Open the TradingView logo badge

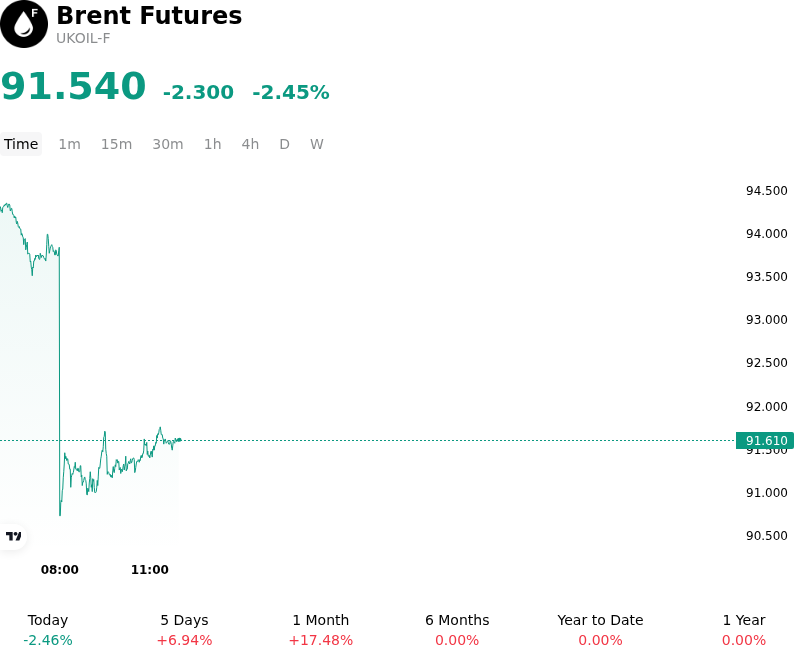coord(13,536)
